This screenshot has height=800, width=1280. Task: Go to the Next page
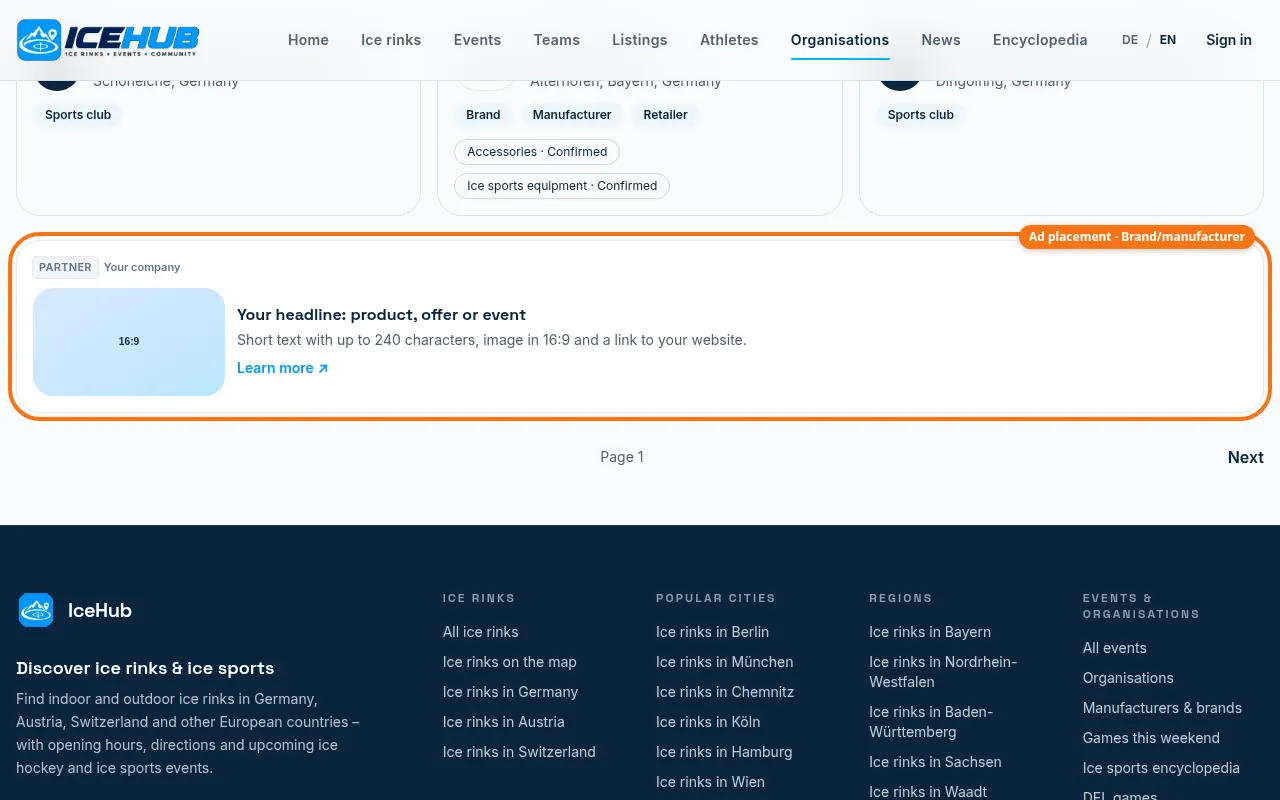pyautogui.click(x=1246, y=457)
